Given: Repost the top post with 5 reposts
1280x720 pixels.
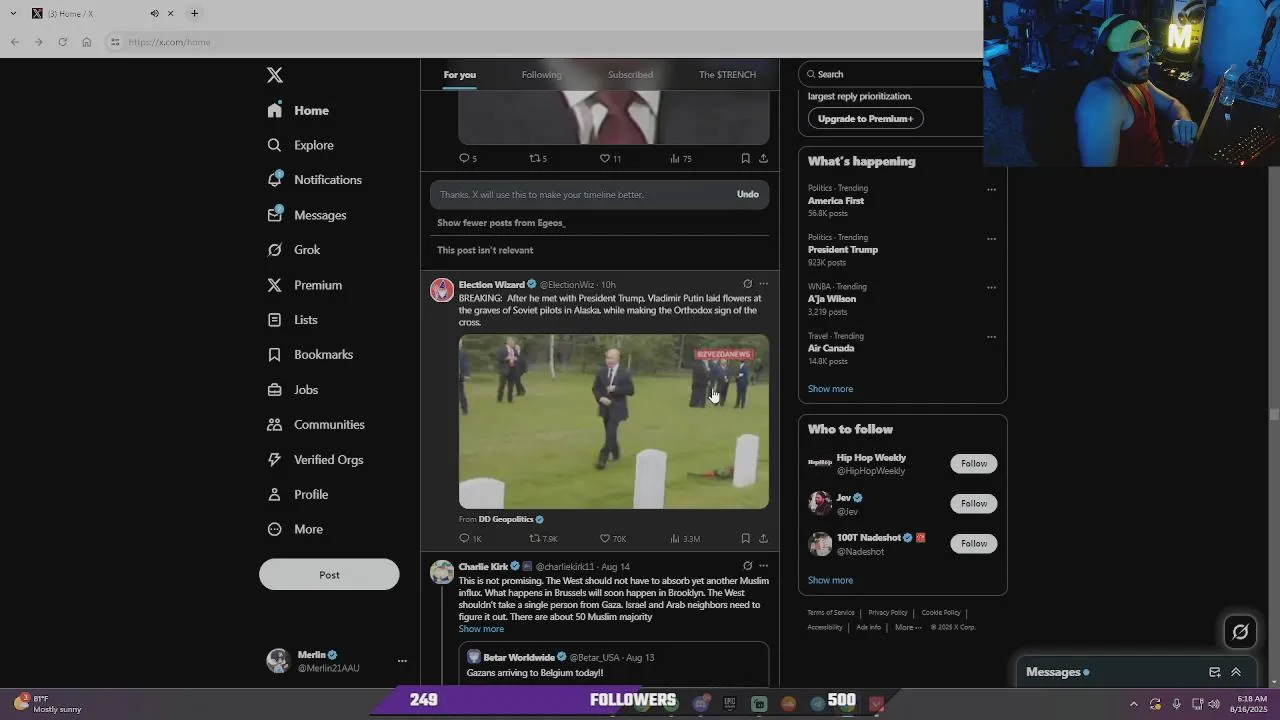Looking at the screenshot, I should pyautogui.click(x=538, y=159).
